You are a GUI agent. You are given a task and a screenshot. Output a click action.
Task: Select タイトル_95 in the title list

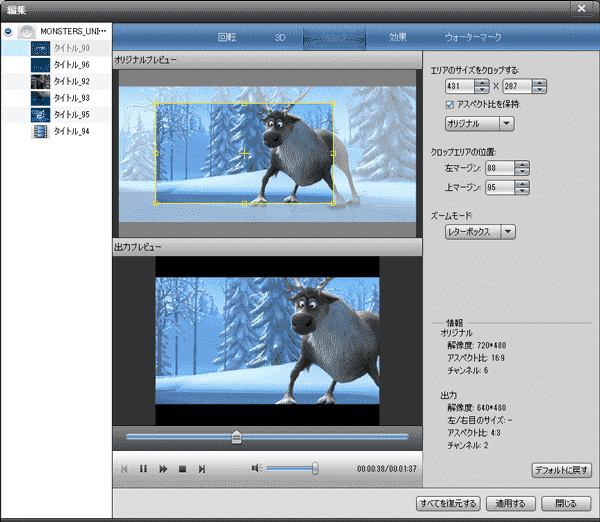[71, 114]
